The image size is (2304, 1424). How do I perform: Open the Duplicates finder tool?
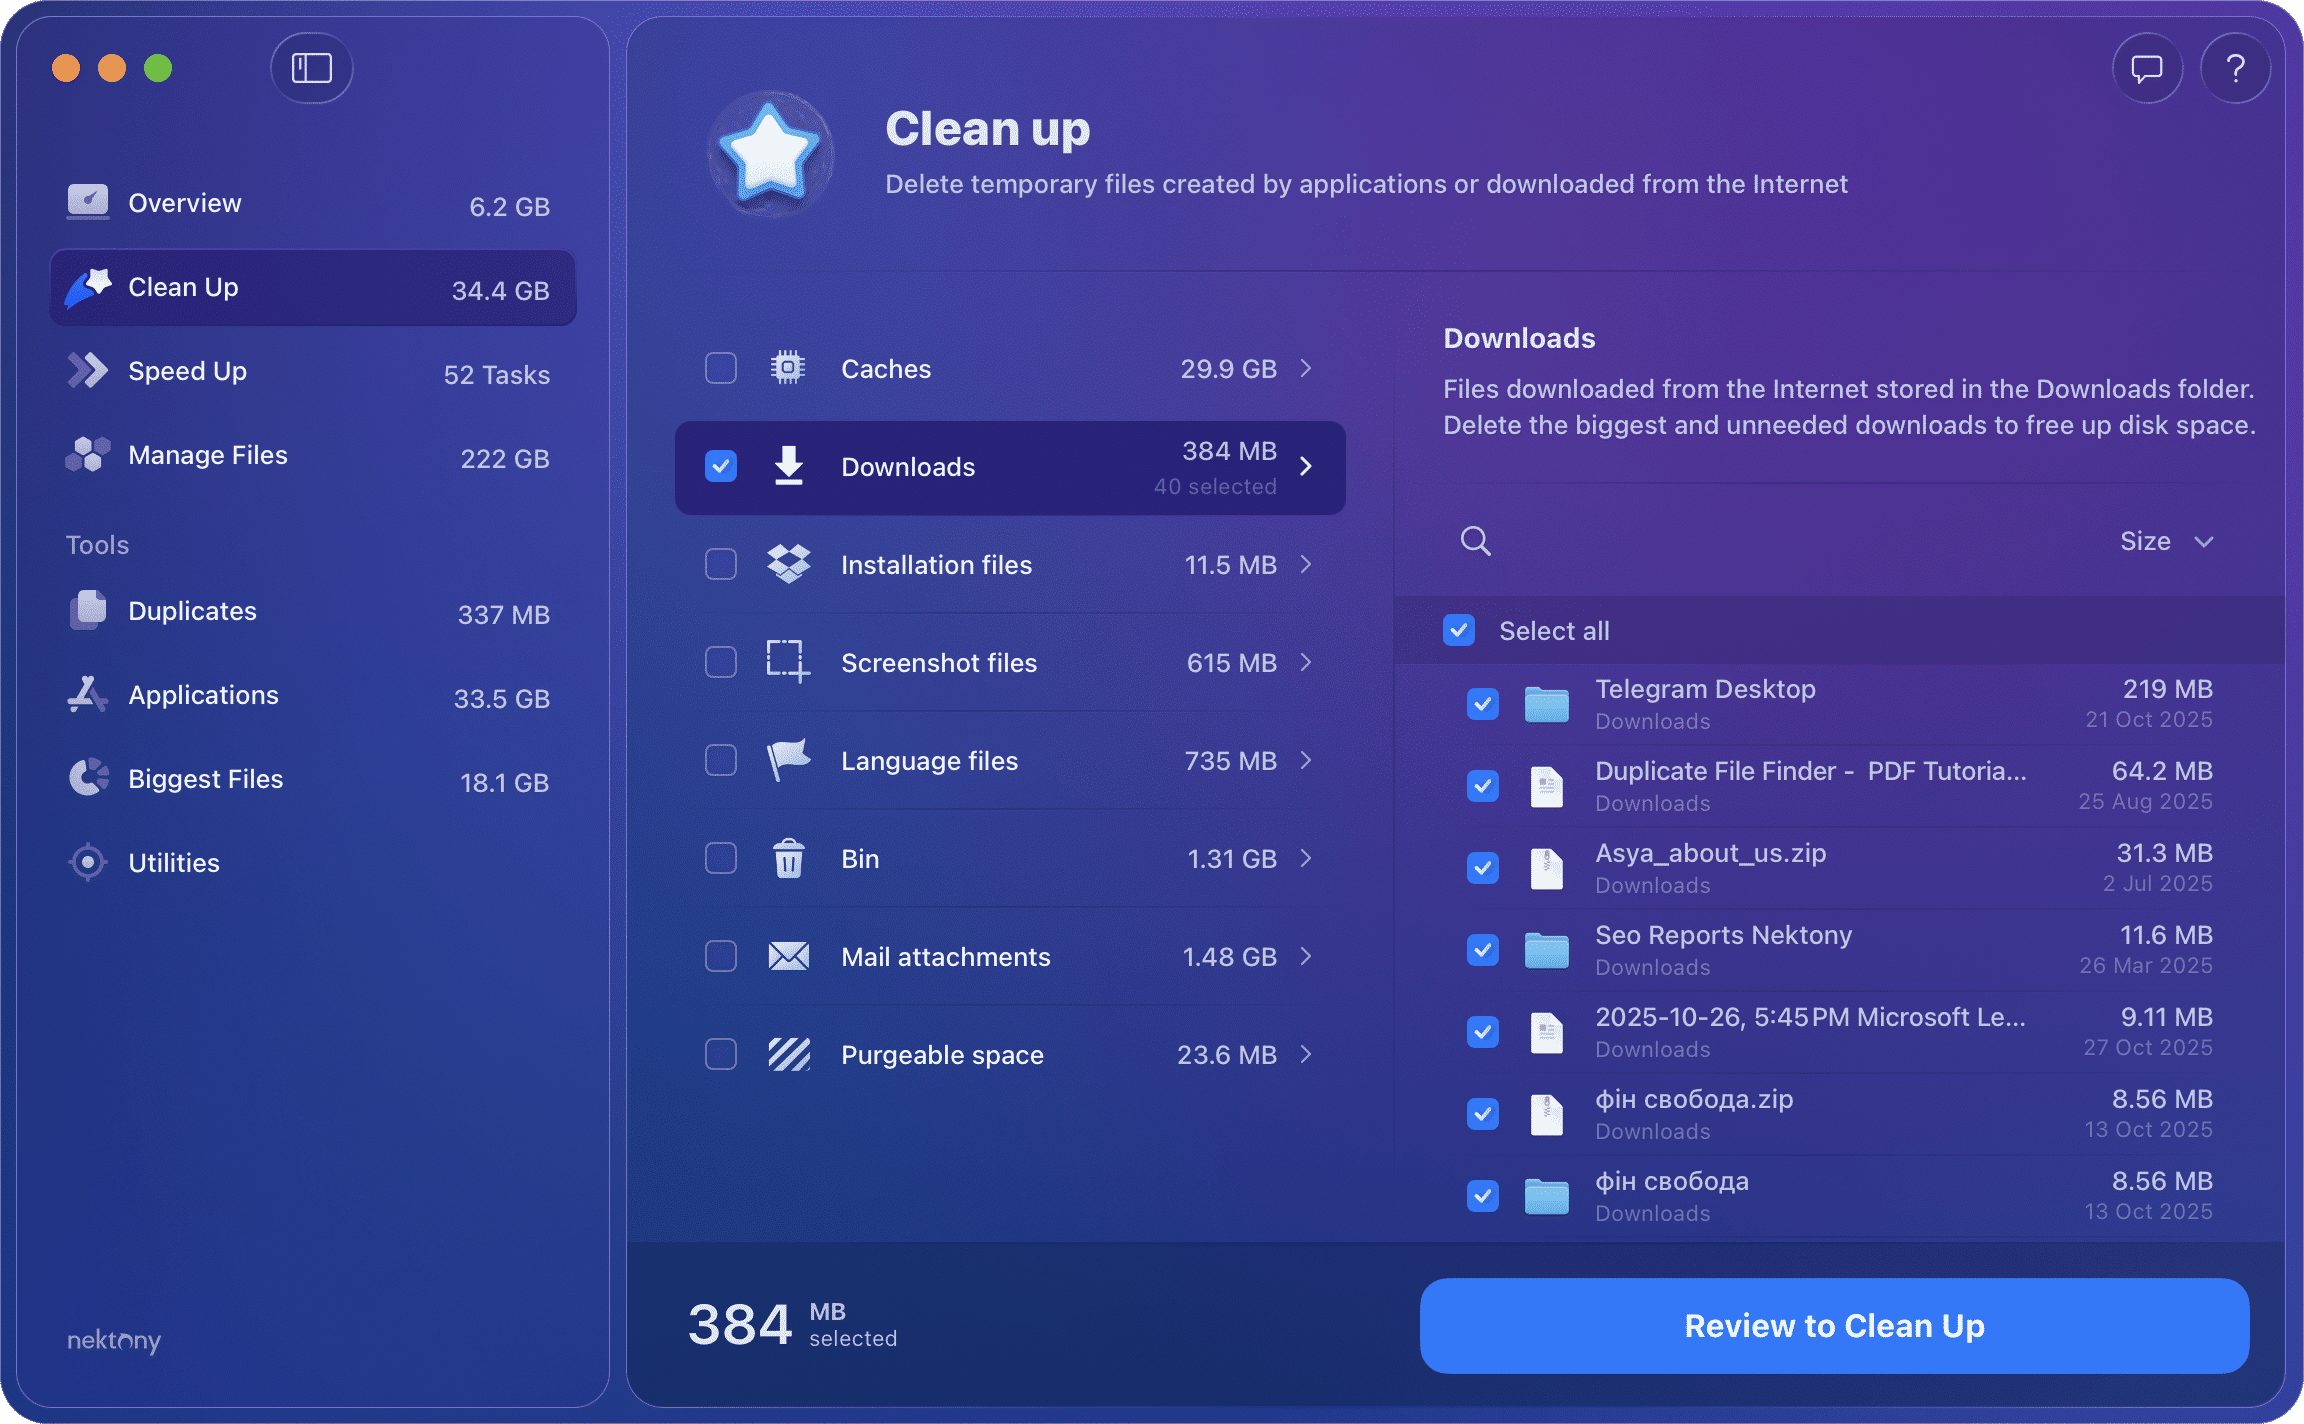point(191,611)
